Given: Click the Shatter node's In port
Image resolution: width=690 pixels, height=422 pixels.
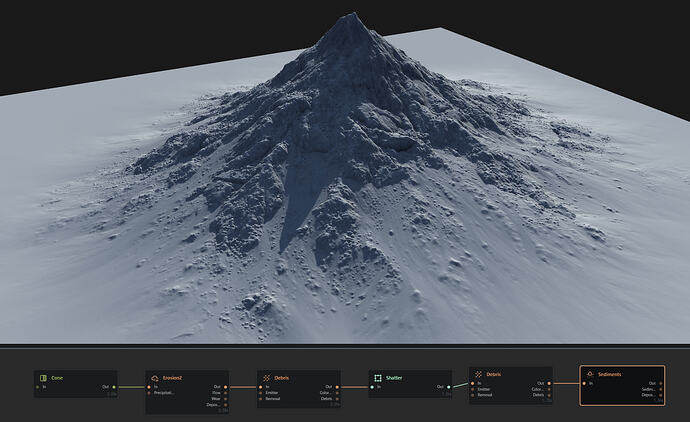Looking at the screenshot, I should click(372, 387).
